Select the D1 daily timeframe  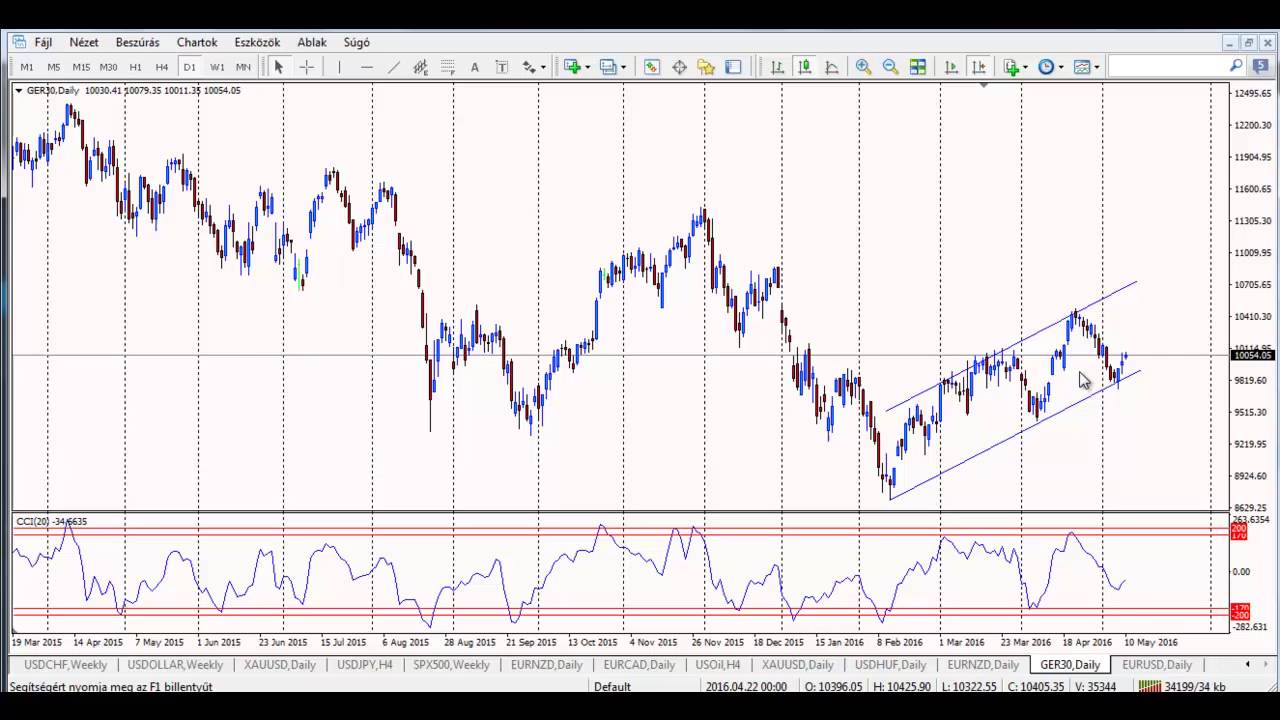tap(189, 67)
